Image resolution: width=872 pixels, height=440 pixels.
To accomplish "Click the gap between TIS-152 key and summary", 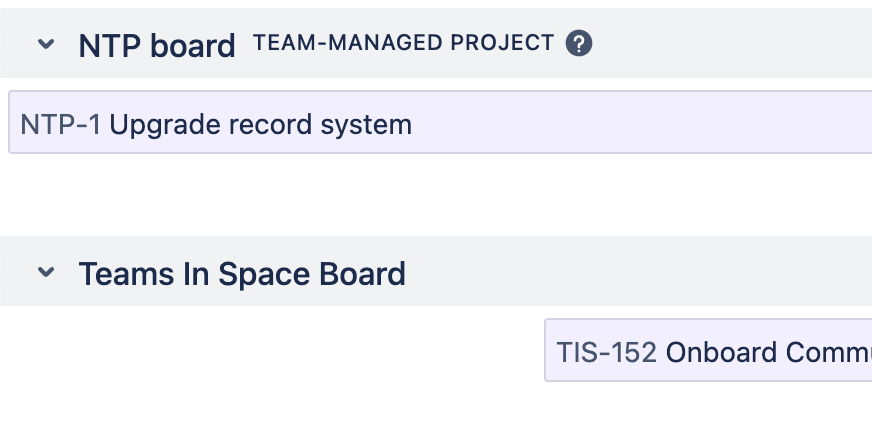I will pyautogui.click(x=662, y=352).
